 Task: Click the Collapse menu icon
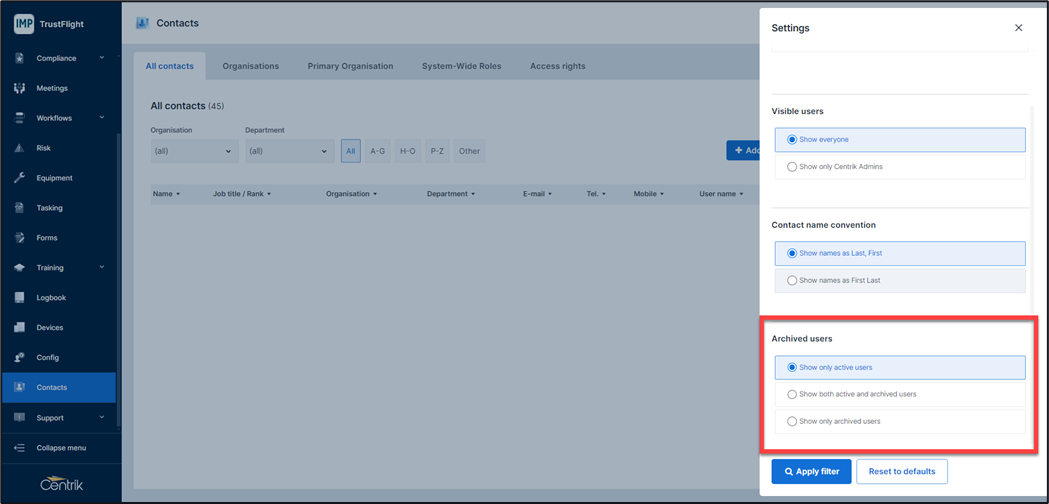19,448
